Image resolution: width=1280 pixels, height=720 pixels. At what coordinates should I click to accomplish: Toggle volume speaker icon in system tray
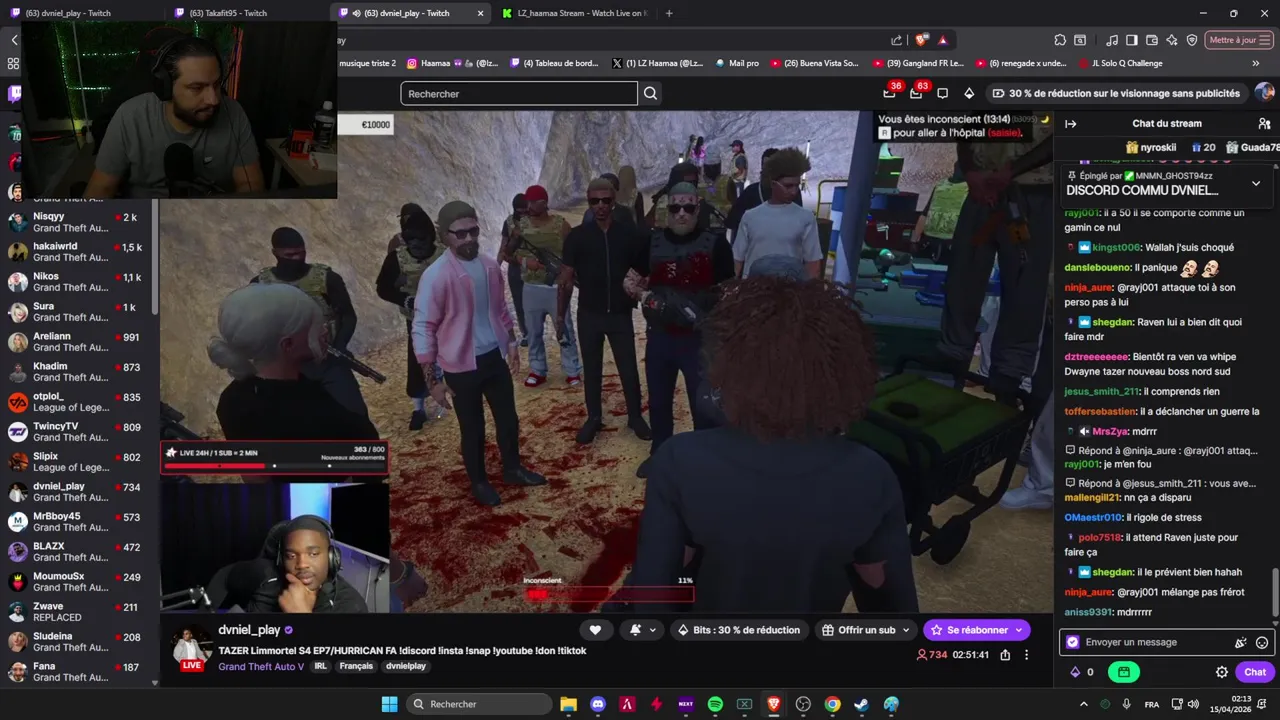pyautogui.click(x=1193, y=704)
